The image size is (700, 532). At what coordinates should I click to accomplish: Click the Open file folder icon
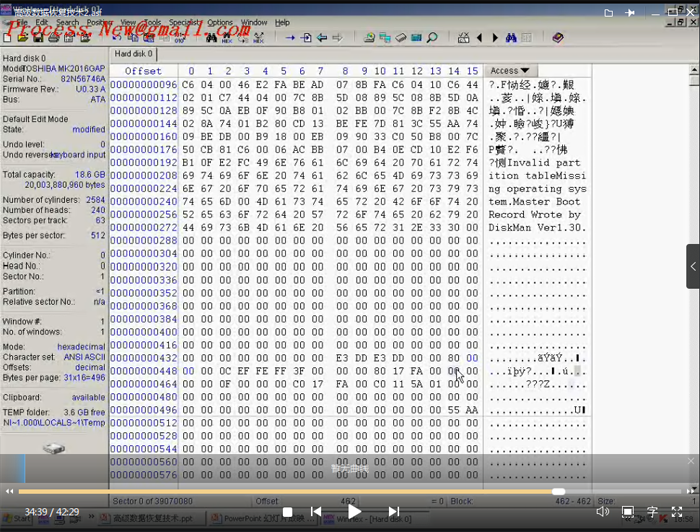click(23, 38)
